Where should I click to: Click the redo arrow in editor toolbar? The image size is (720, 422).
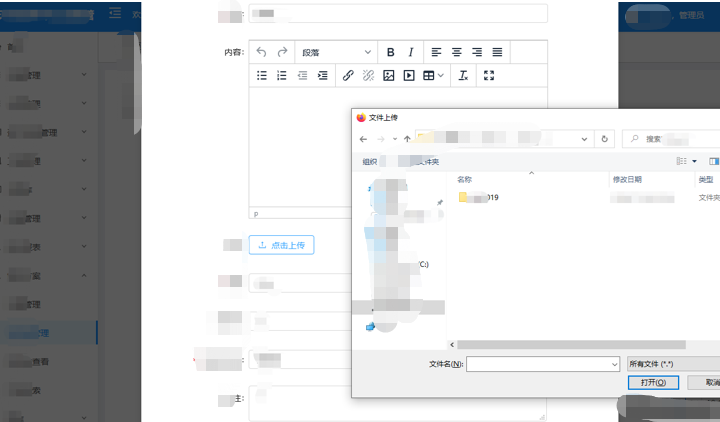(282, 52)
